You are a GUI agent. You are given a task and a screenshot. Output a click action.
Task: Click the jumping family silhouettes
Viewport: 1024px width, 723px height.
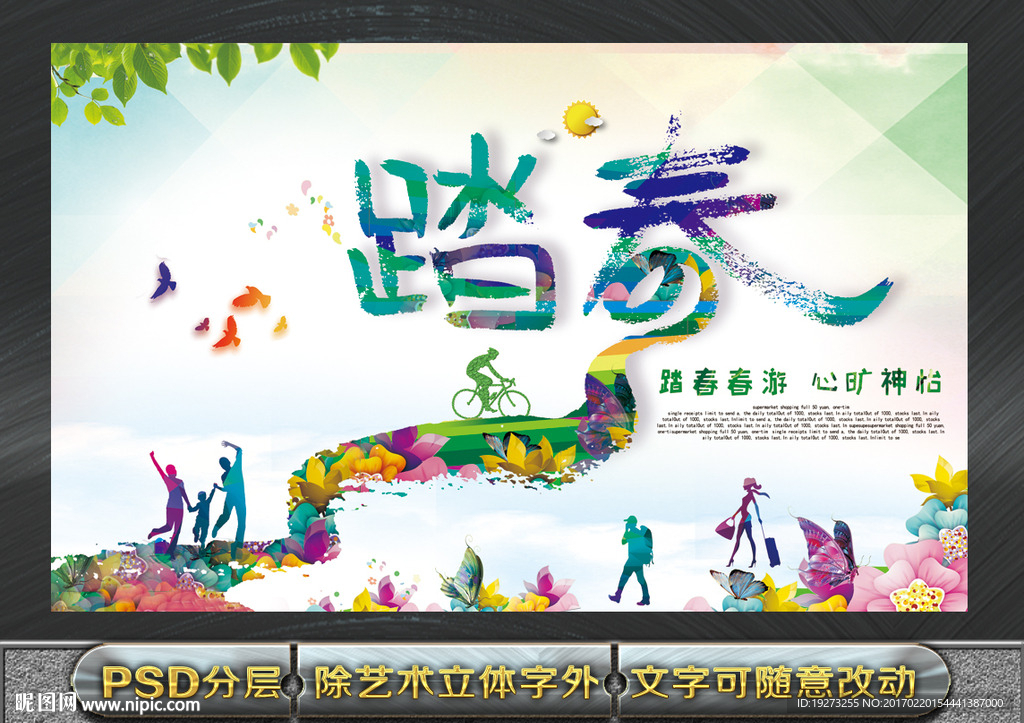[198, 498]
